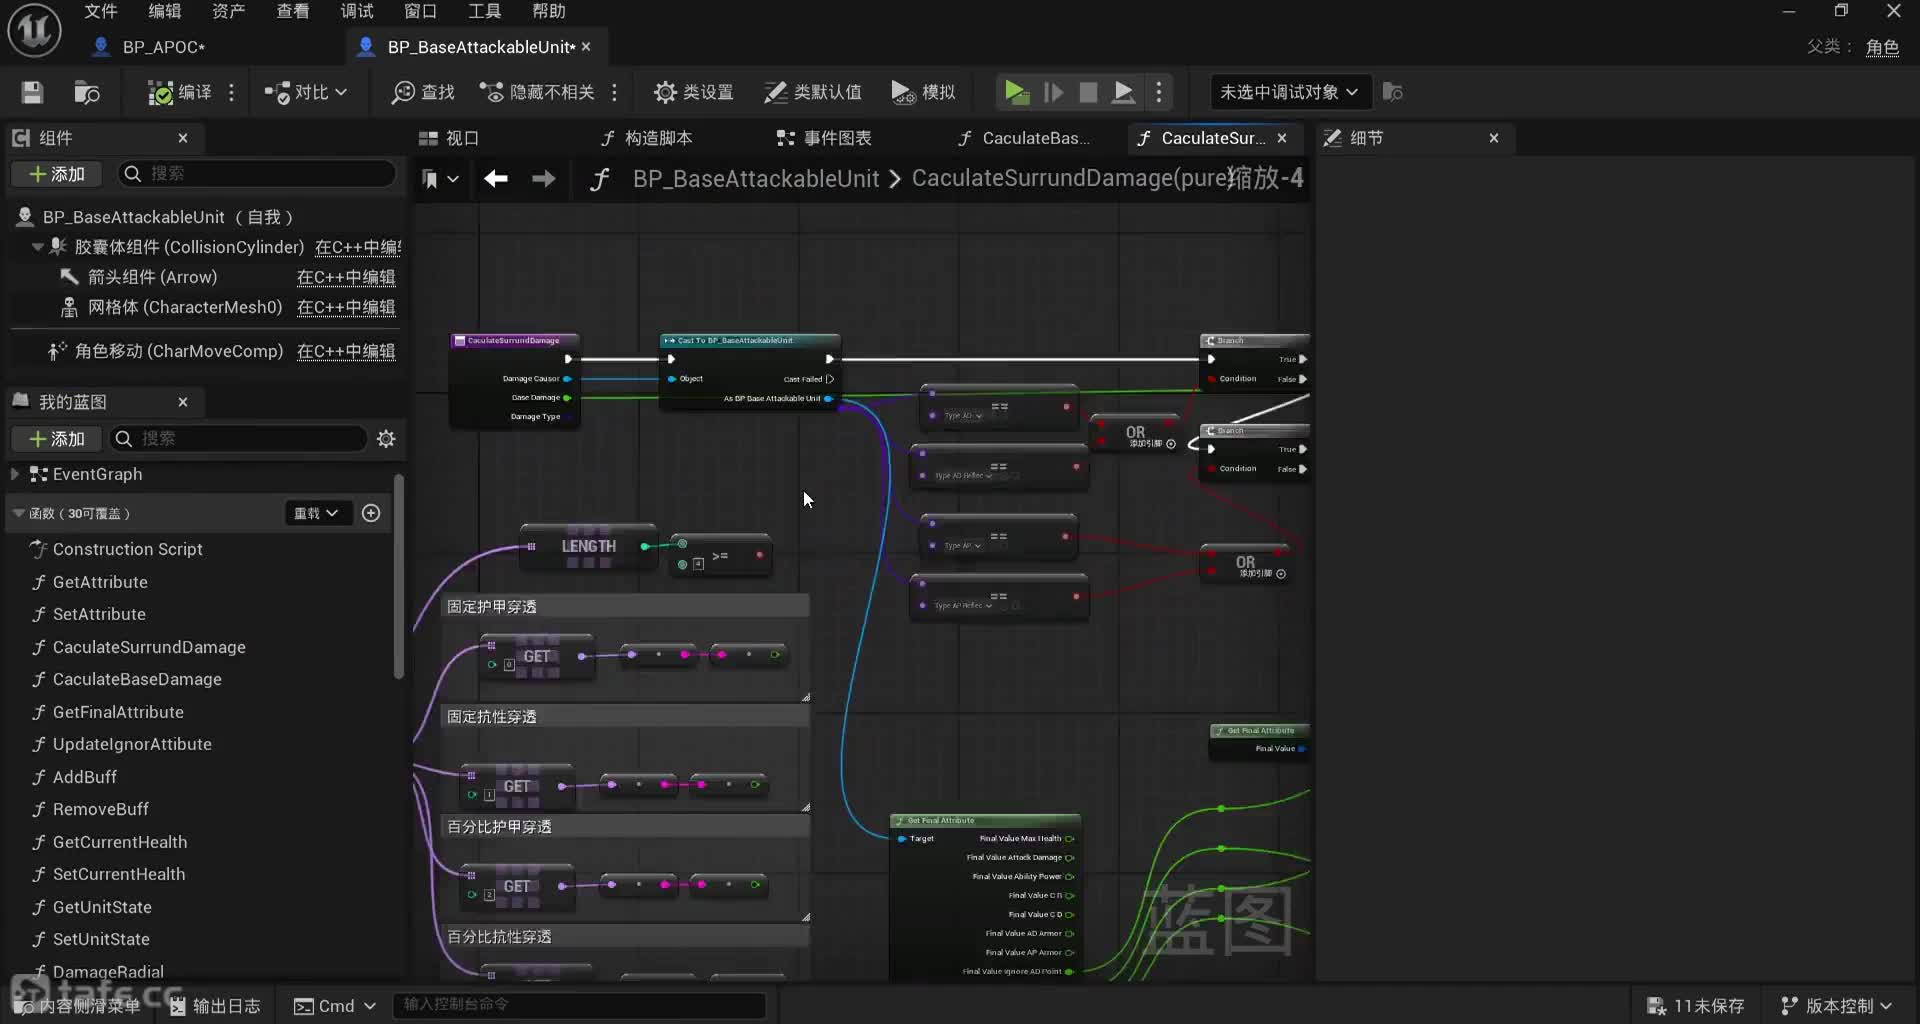Toggle the first Branch node Condition pin

point(1212,379)
